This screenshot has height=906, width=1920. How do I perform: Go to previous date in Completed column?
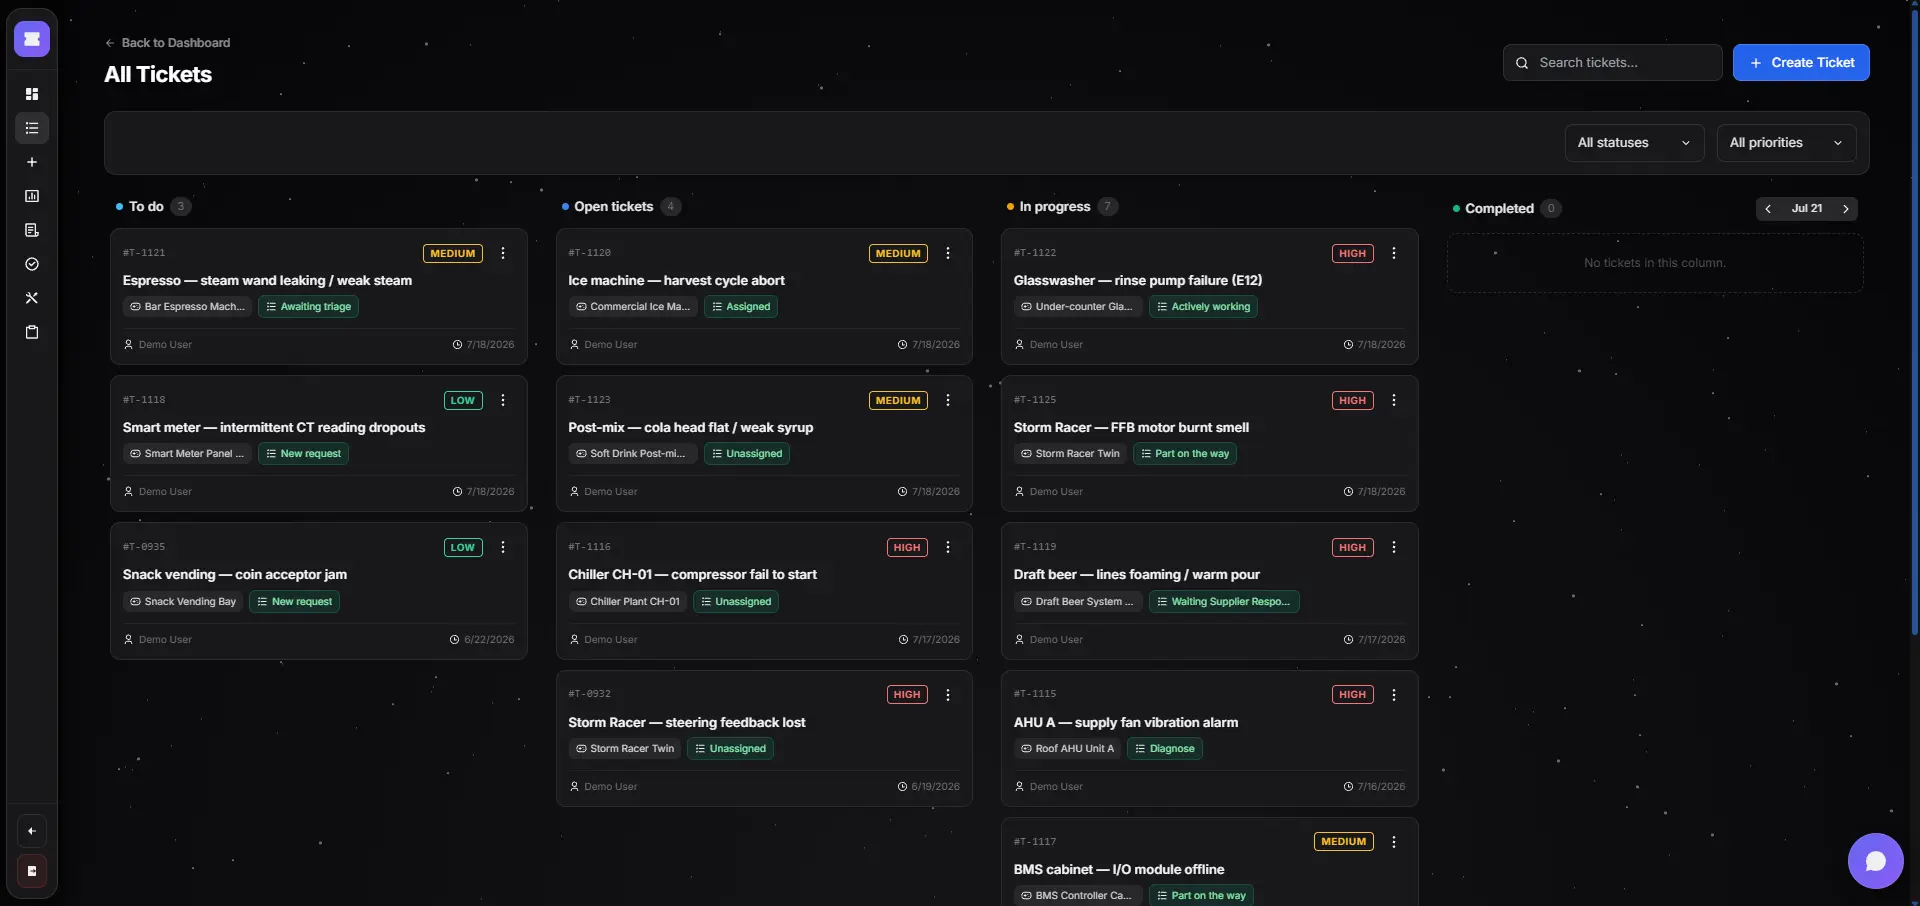(x=1768, y=209)
